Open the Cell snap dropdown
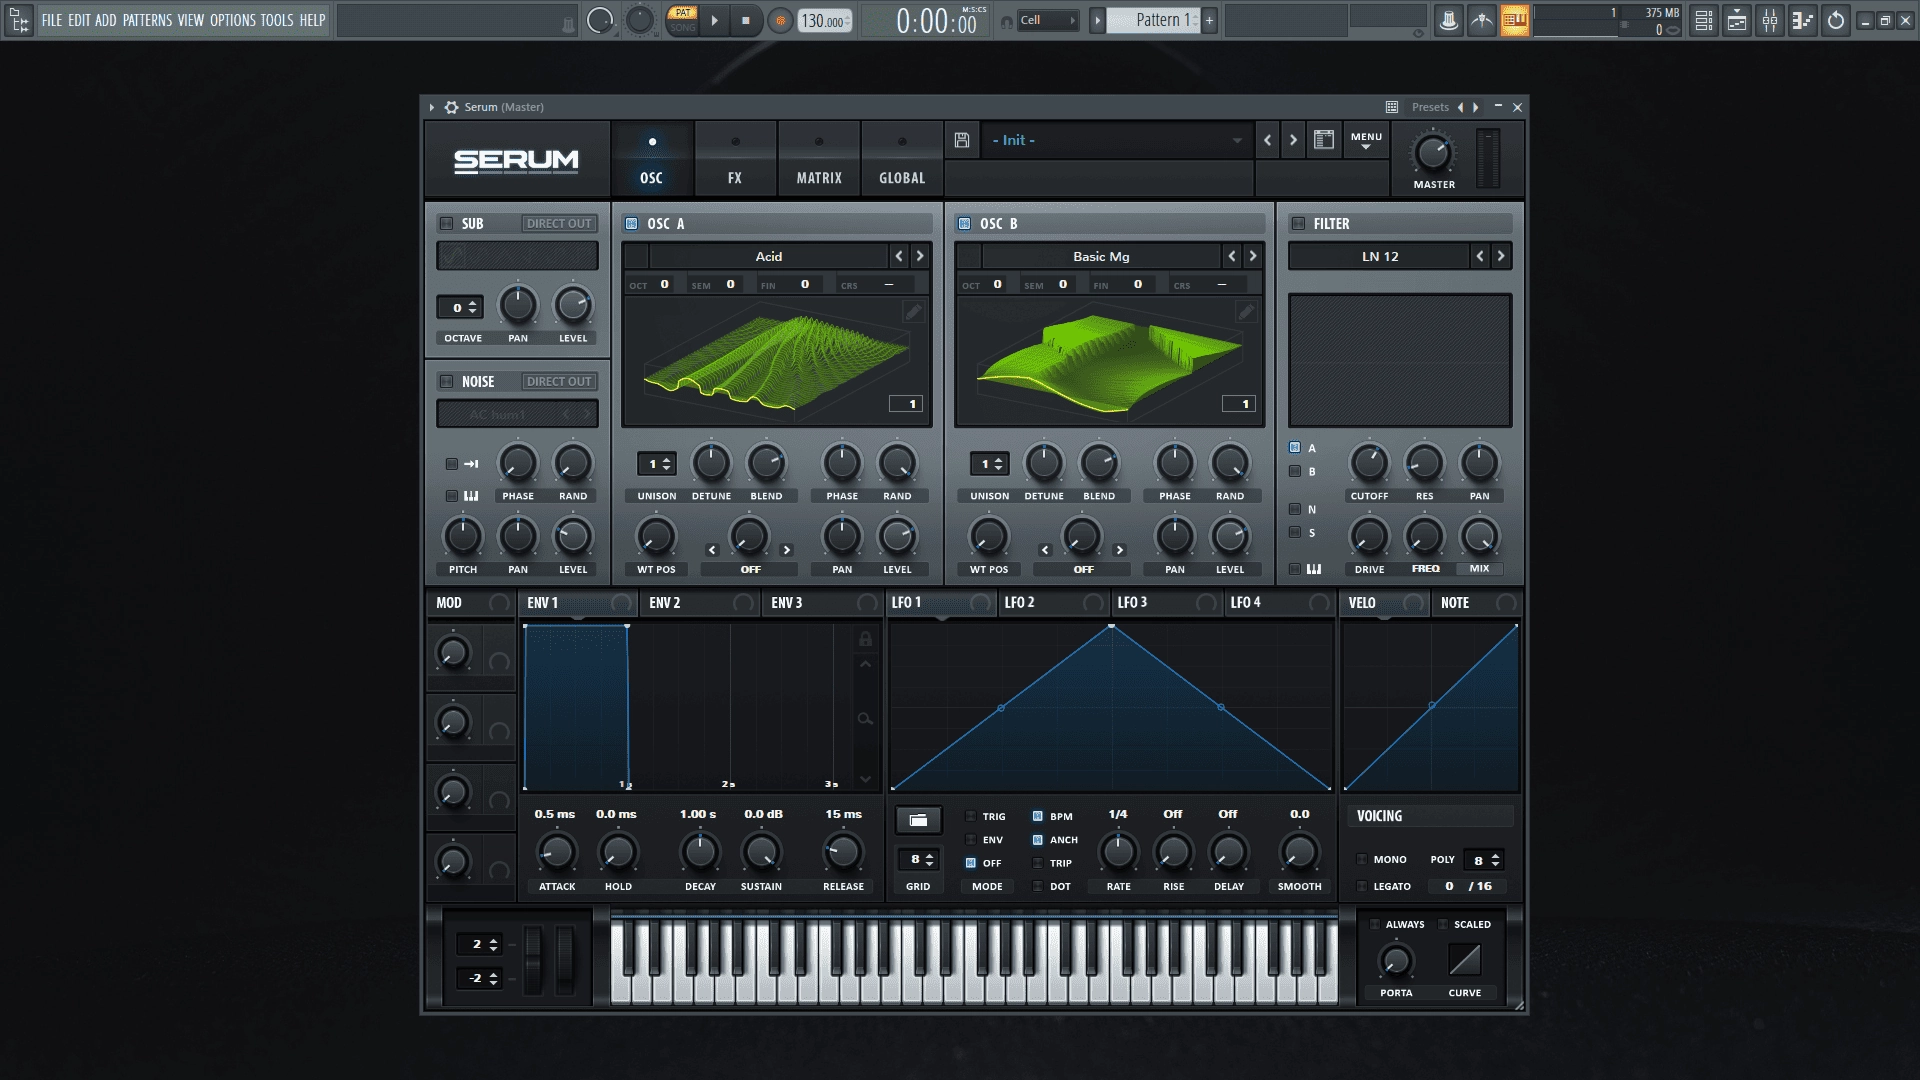This screenshot has height=1080, width=1920. coord(1048,20)
